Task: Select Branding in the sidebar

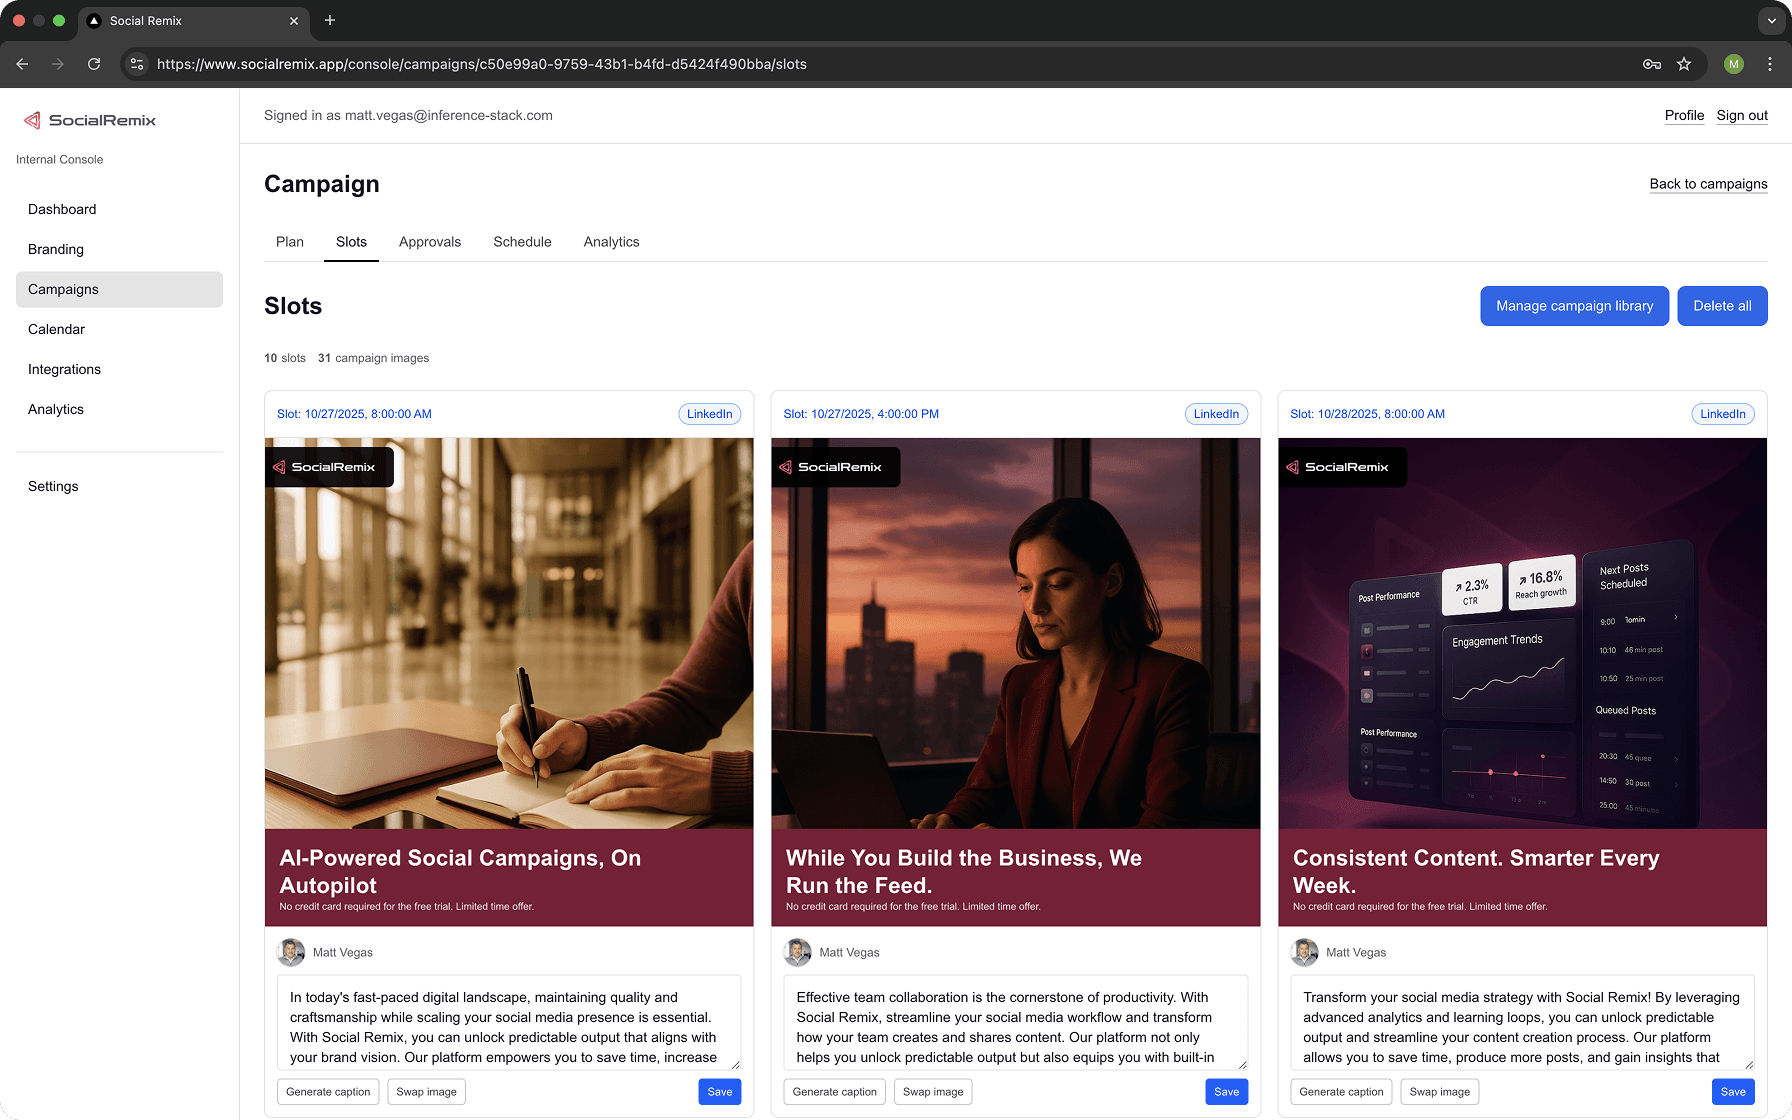Action: (56, 249)
